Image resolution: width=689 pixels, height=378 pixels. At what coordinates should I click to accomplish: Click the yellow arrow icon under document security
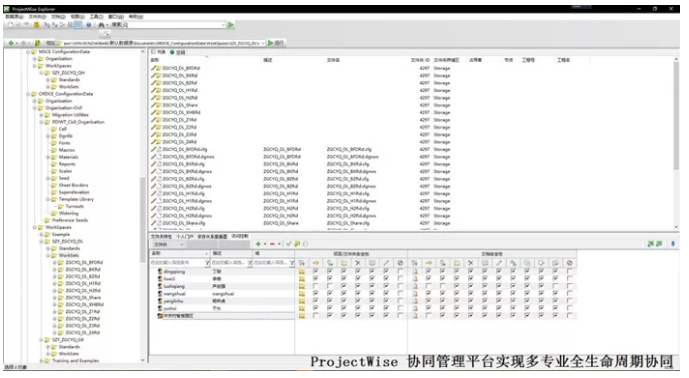pos(428,263)
